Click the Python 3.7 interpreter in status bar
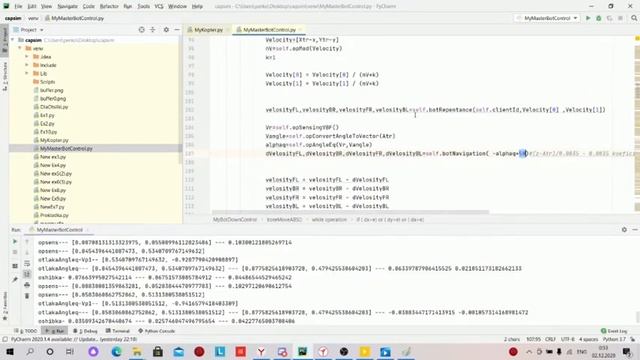The width and height of the screenshot is (640, 360). (x=614, y=340)
